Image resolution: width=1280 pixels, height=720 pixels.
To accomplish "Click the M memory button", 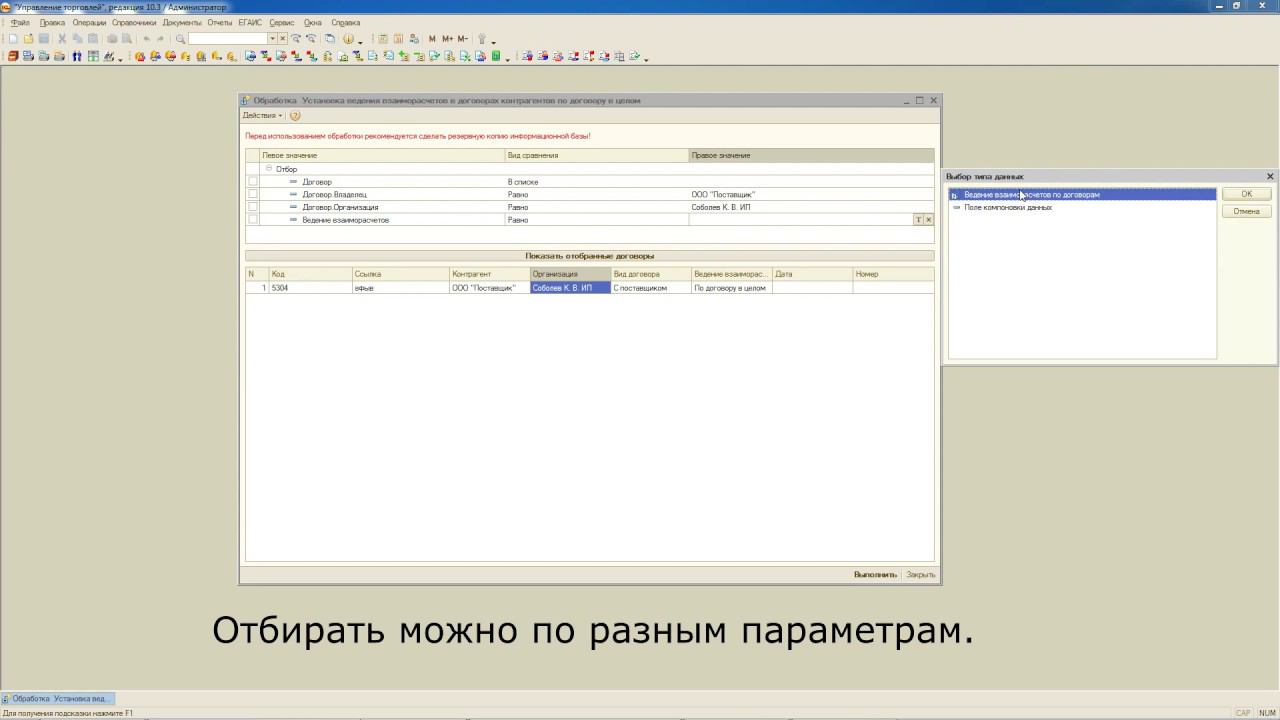I will point(432,39).
